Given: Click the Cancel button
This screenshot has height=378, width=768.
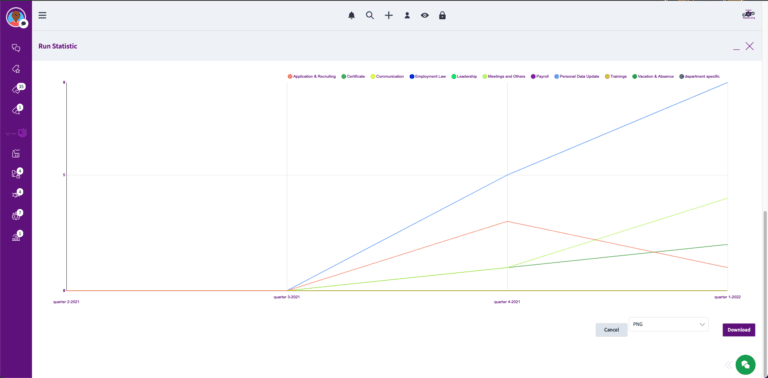Looking at the screenshot, I should pos(611,330).
